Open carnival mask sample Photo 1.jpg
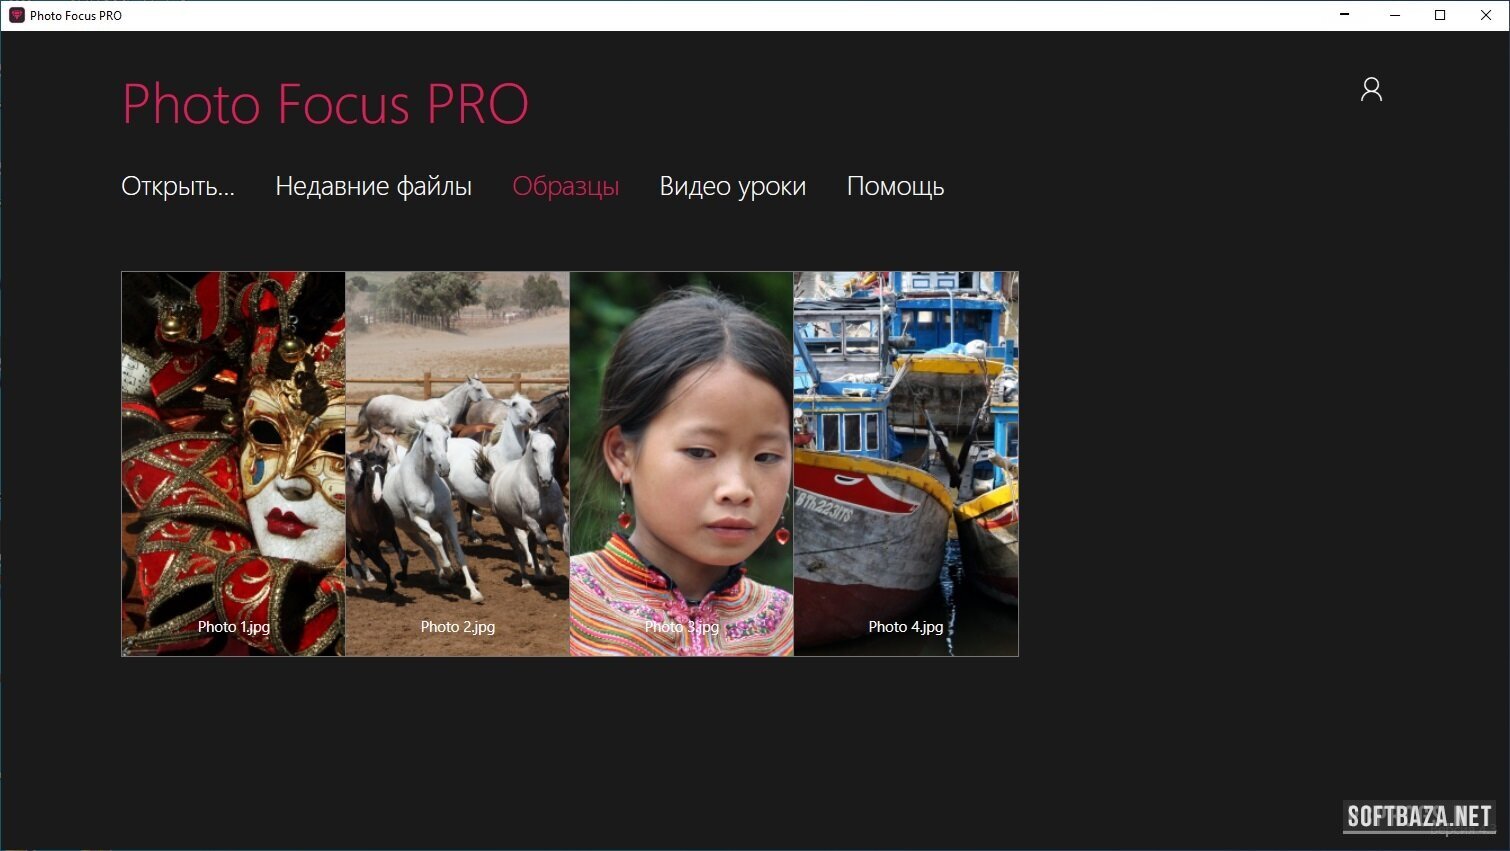1510x851 pixels. pyautogui.click(x=234, y=464)
